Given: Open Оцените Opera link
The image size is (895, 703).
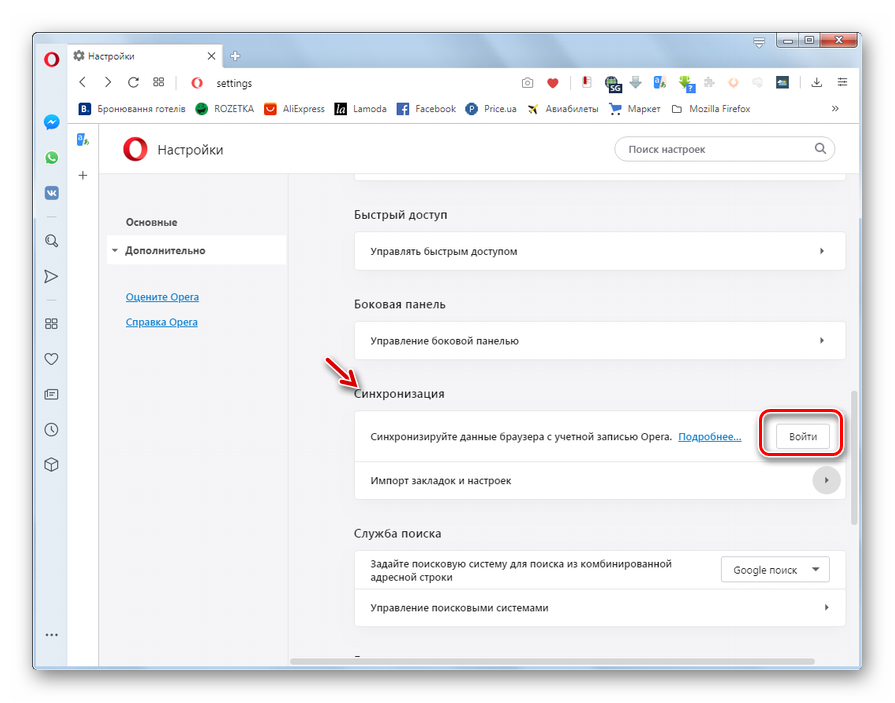Looking at the screenshot, I should pyautogui.click(x=162, y=297).
